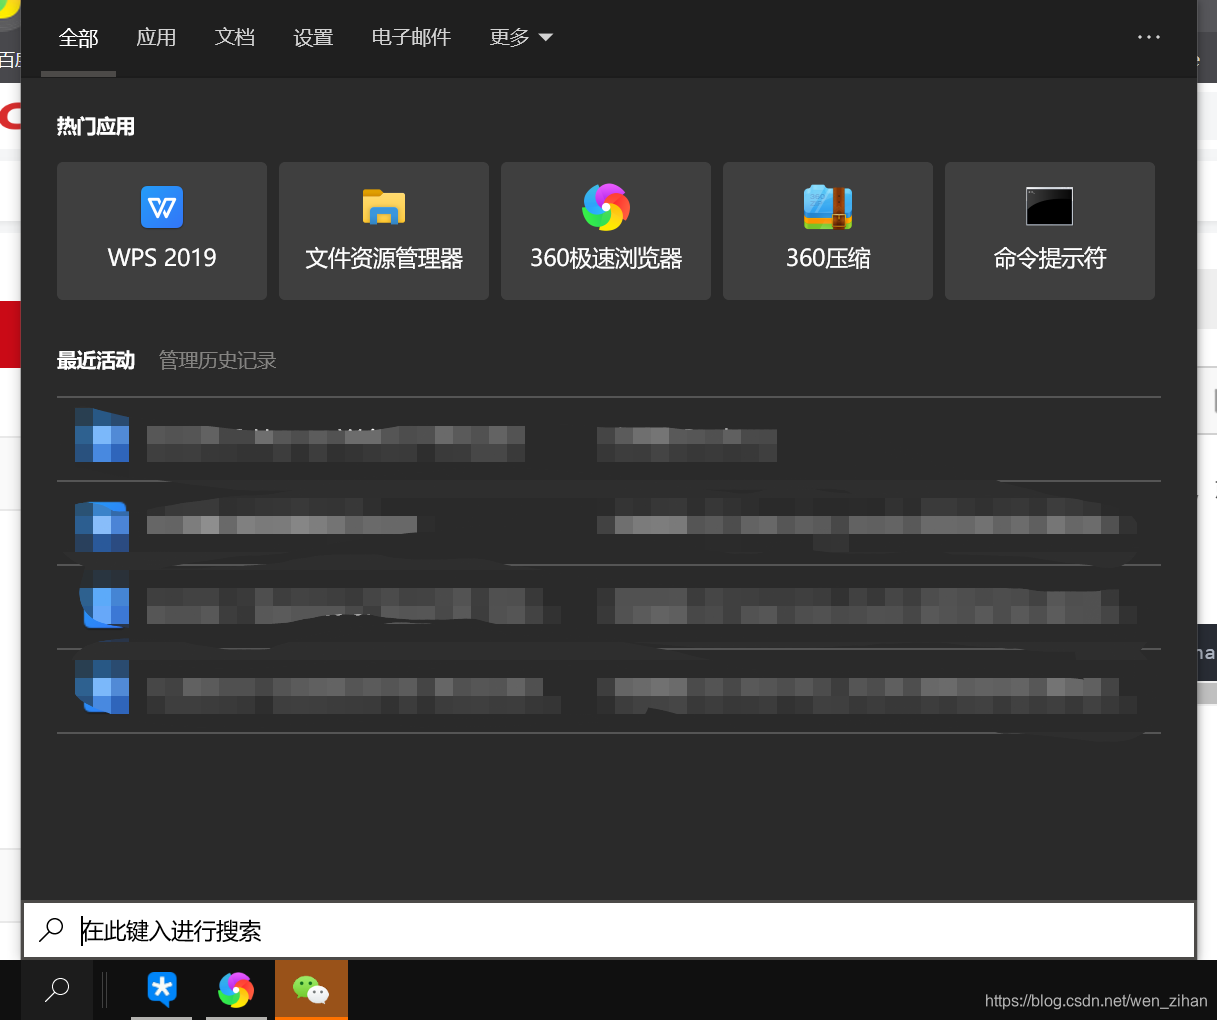Click the taskbar search magnifier icon
The height and width of the screenshot is (1020, 1217).
click(x=57, y=990)
